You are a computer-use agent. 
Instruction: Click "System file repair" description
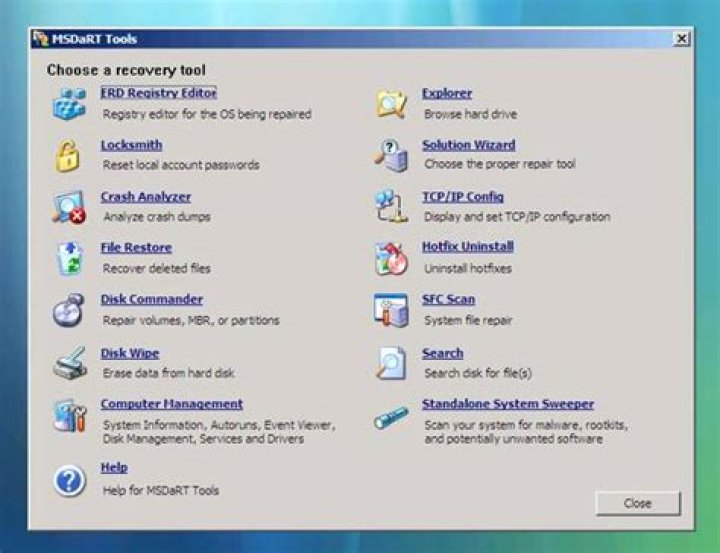(x=468, y=320)
